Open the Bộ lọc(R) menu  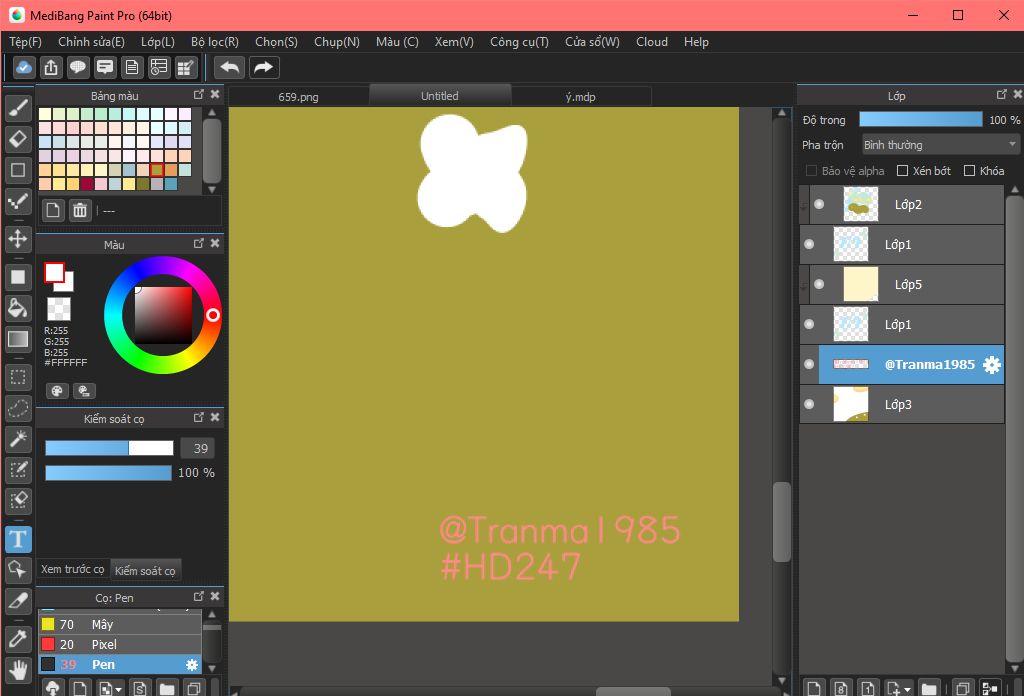point(215,42)
